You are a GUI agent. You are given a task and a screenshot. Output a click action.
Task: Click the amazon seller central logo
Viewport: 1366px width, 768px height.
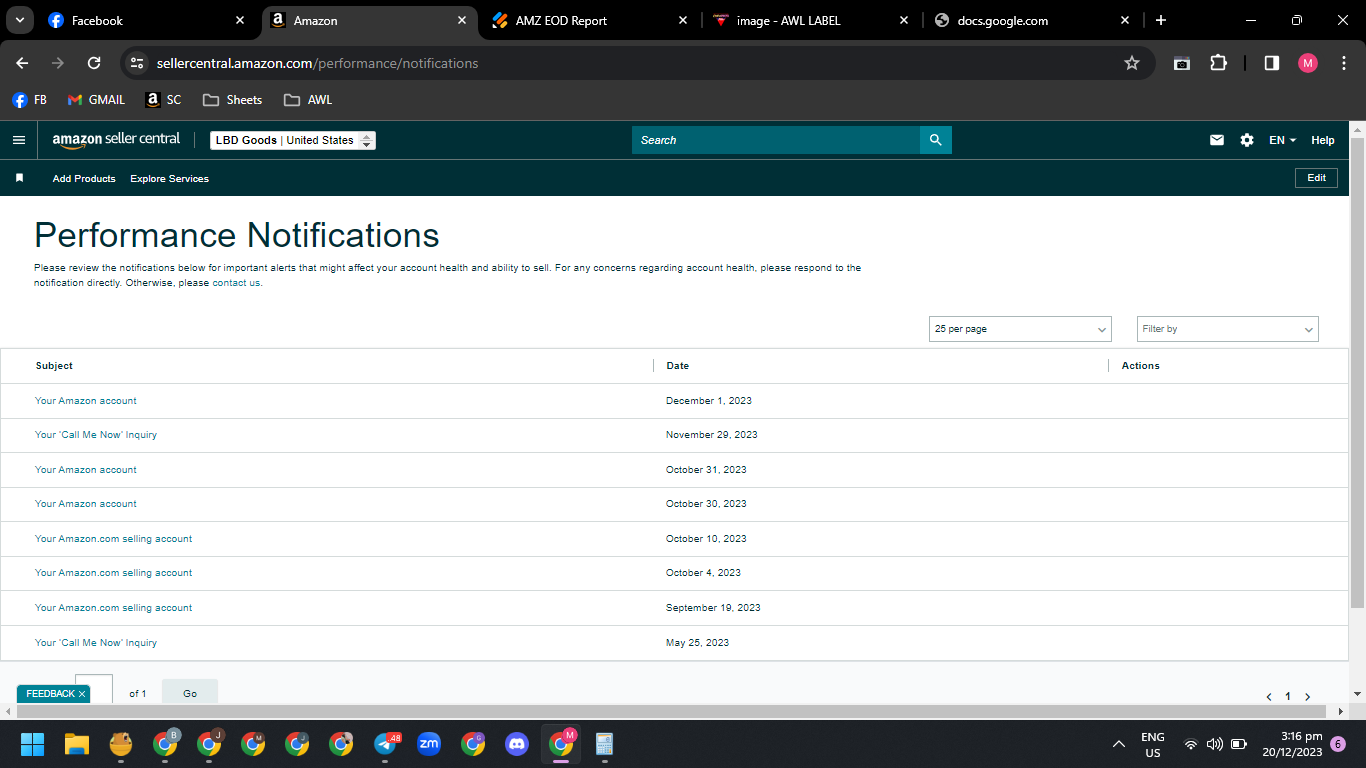click(116, 140)
